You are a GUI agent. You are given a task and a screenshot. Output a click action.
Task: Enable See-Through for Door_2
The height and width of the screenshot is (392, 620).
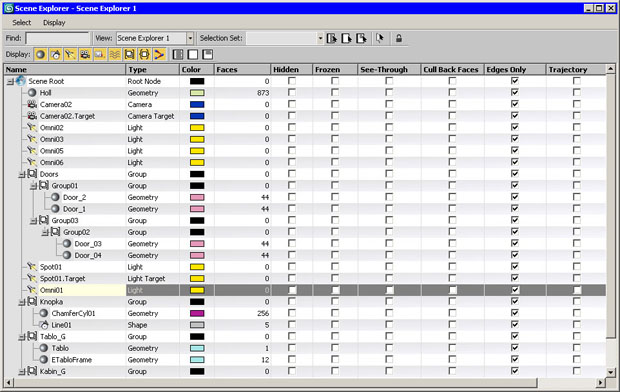(389, 197)
